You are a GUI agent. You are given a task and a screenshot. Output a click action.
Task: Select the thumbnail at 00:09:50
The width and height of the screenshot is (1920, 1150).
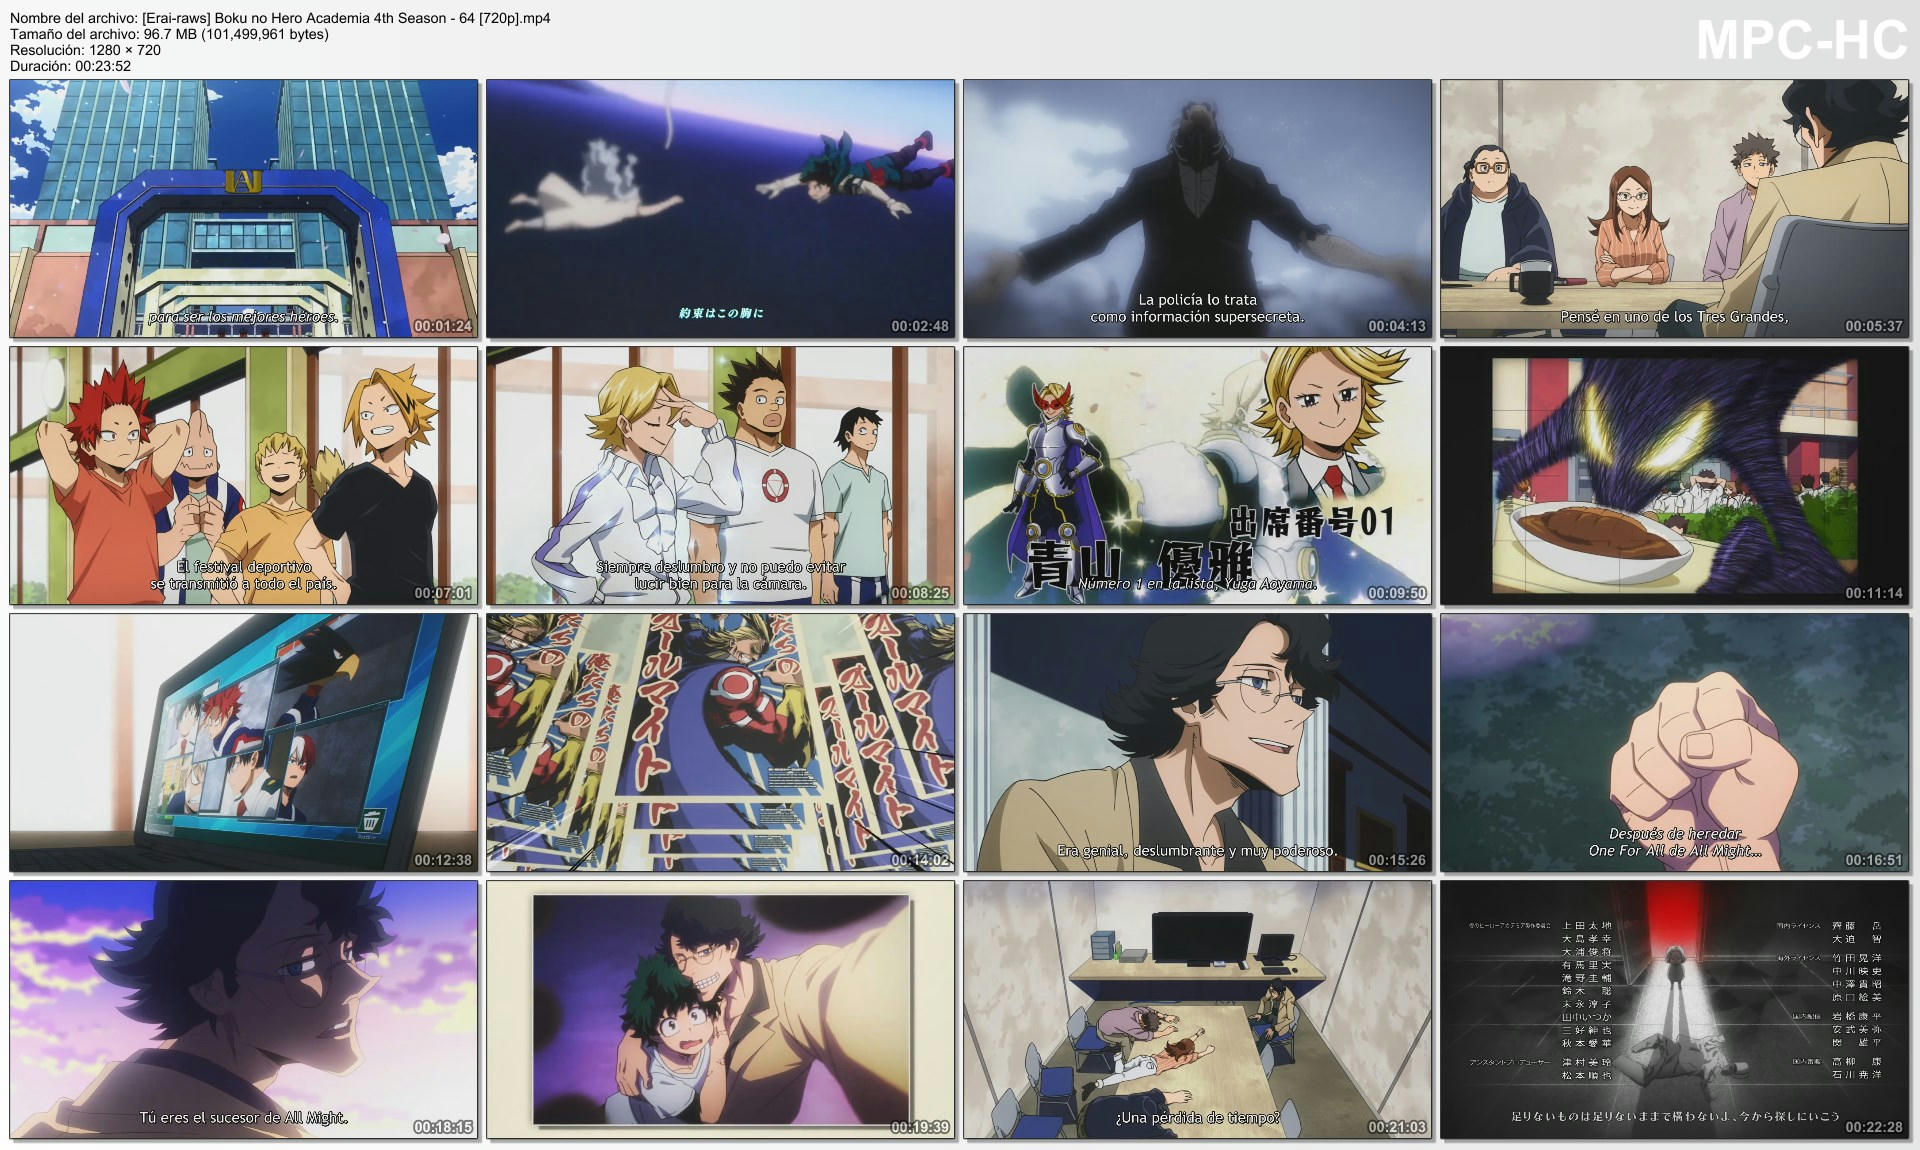click(x=1198, y=476)
